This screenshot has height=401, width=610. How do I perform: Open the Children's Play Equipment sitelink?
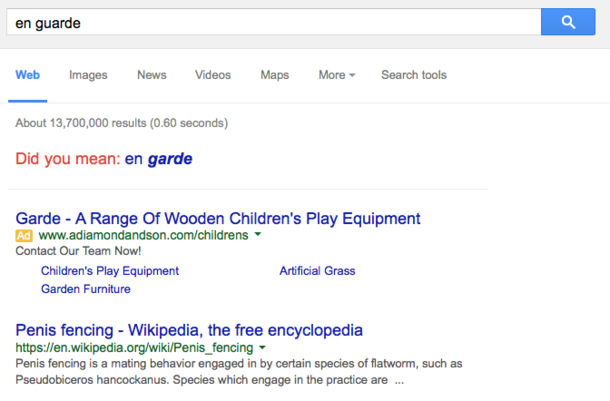110,271
